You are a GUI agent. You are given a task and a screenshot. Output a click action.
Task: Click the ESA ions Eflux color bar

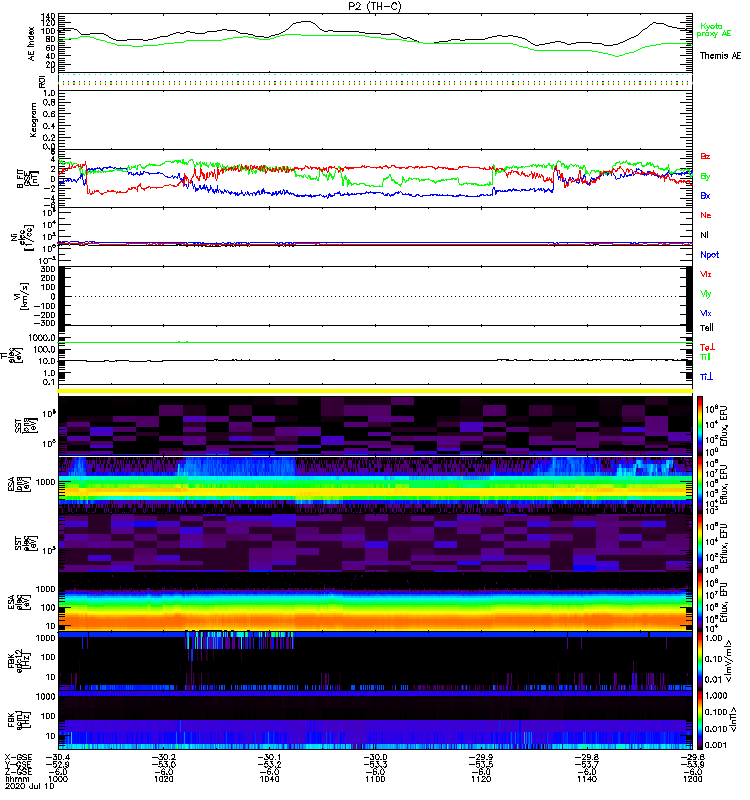(x=700, y=484)
